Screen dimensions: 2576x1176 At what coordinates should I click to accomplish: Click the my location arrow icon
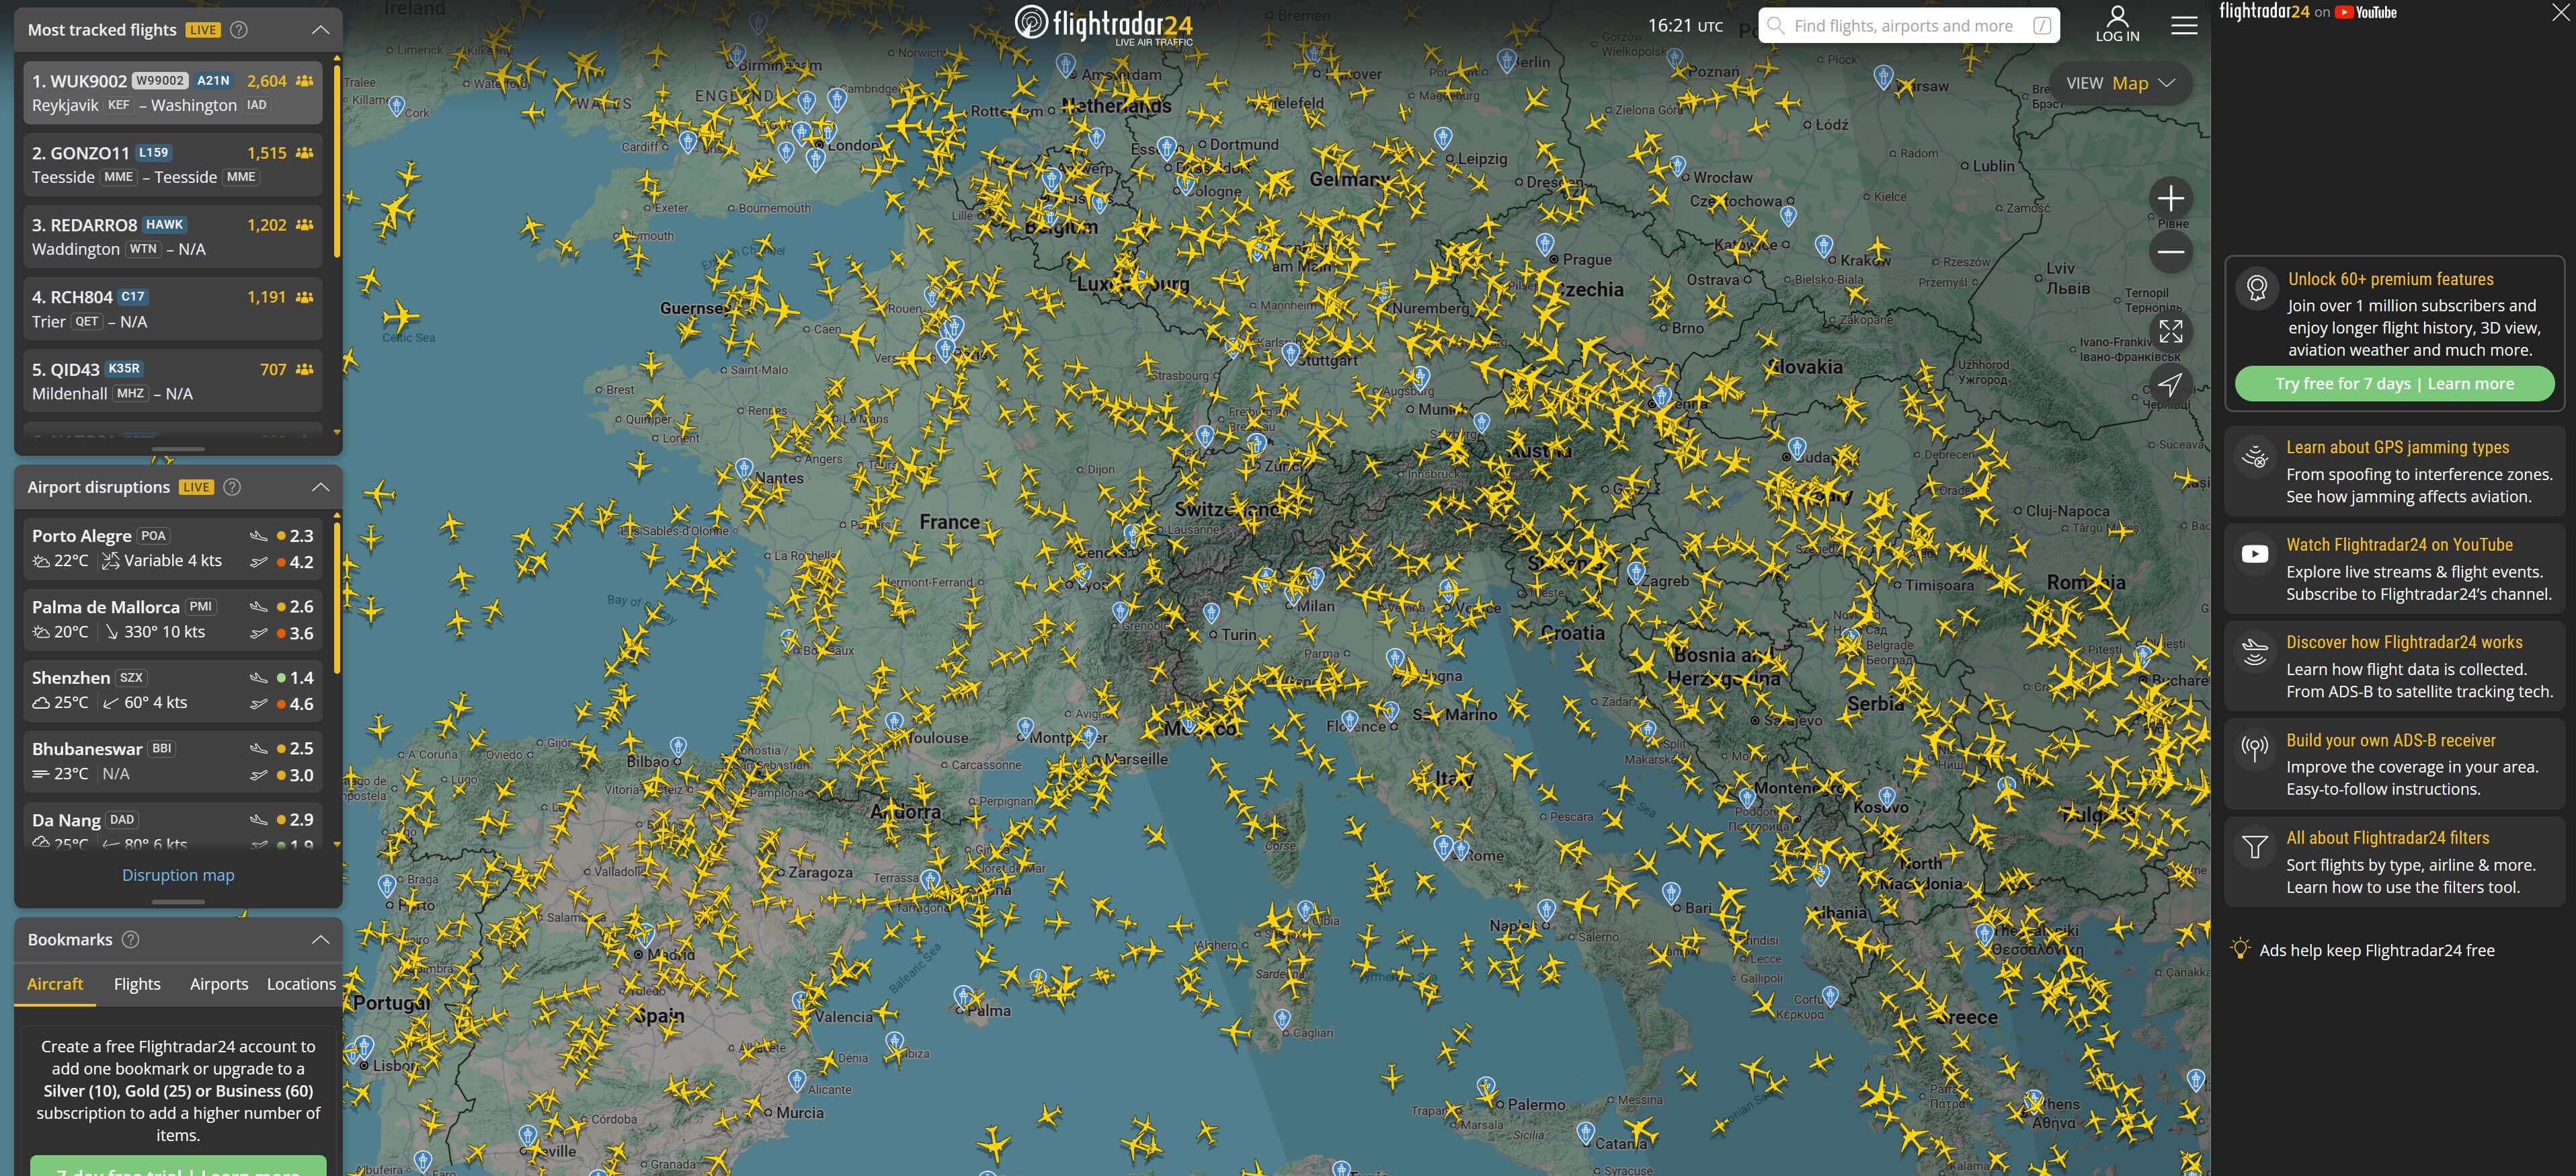(2170, 384)
